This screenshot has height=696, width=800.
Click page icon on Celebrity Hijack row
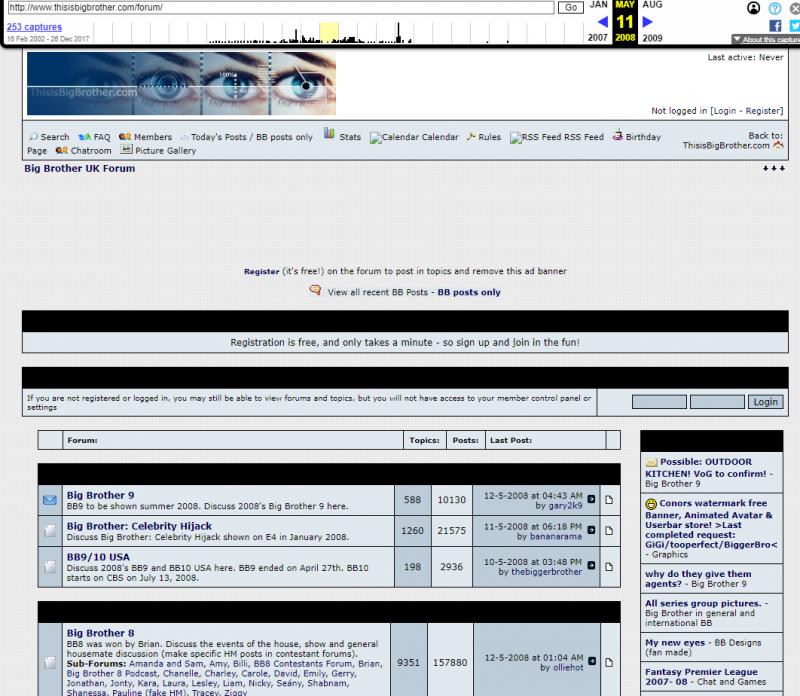coord(608,531)
